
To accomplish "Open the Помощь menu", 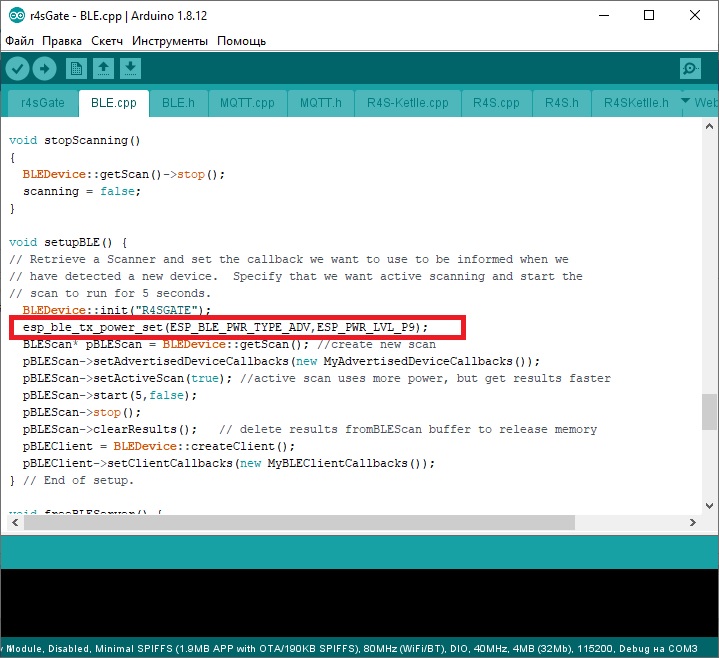I will click(x=242, y=41).
